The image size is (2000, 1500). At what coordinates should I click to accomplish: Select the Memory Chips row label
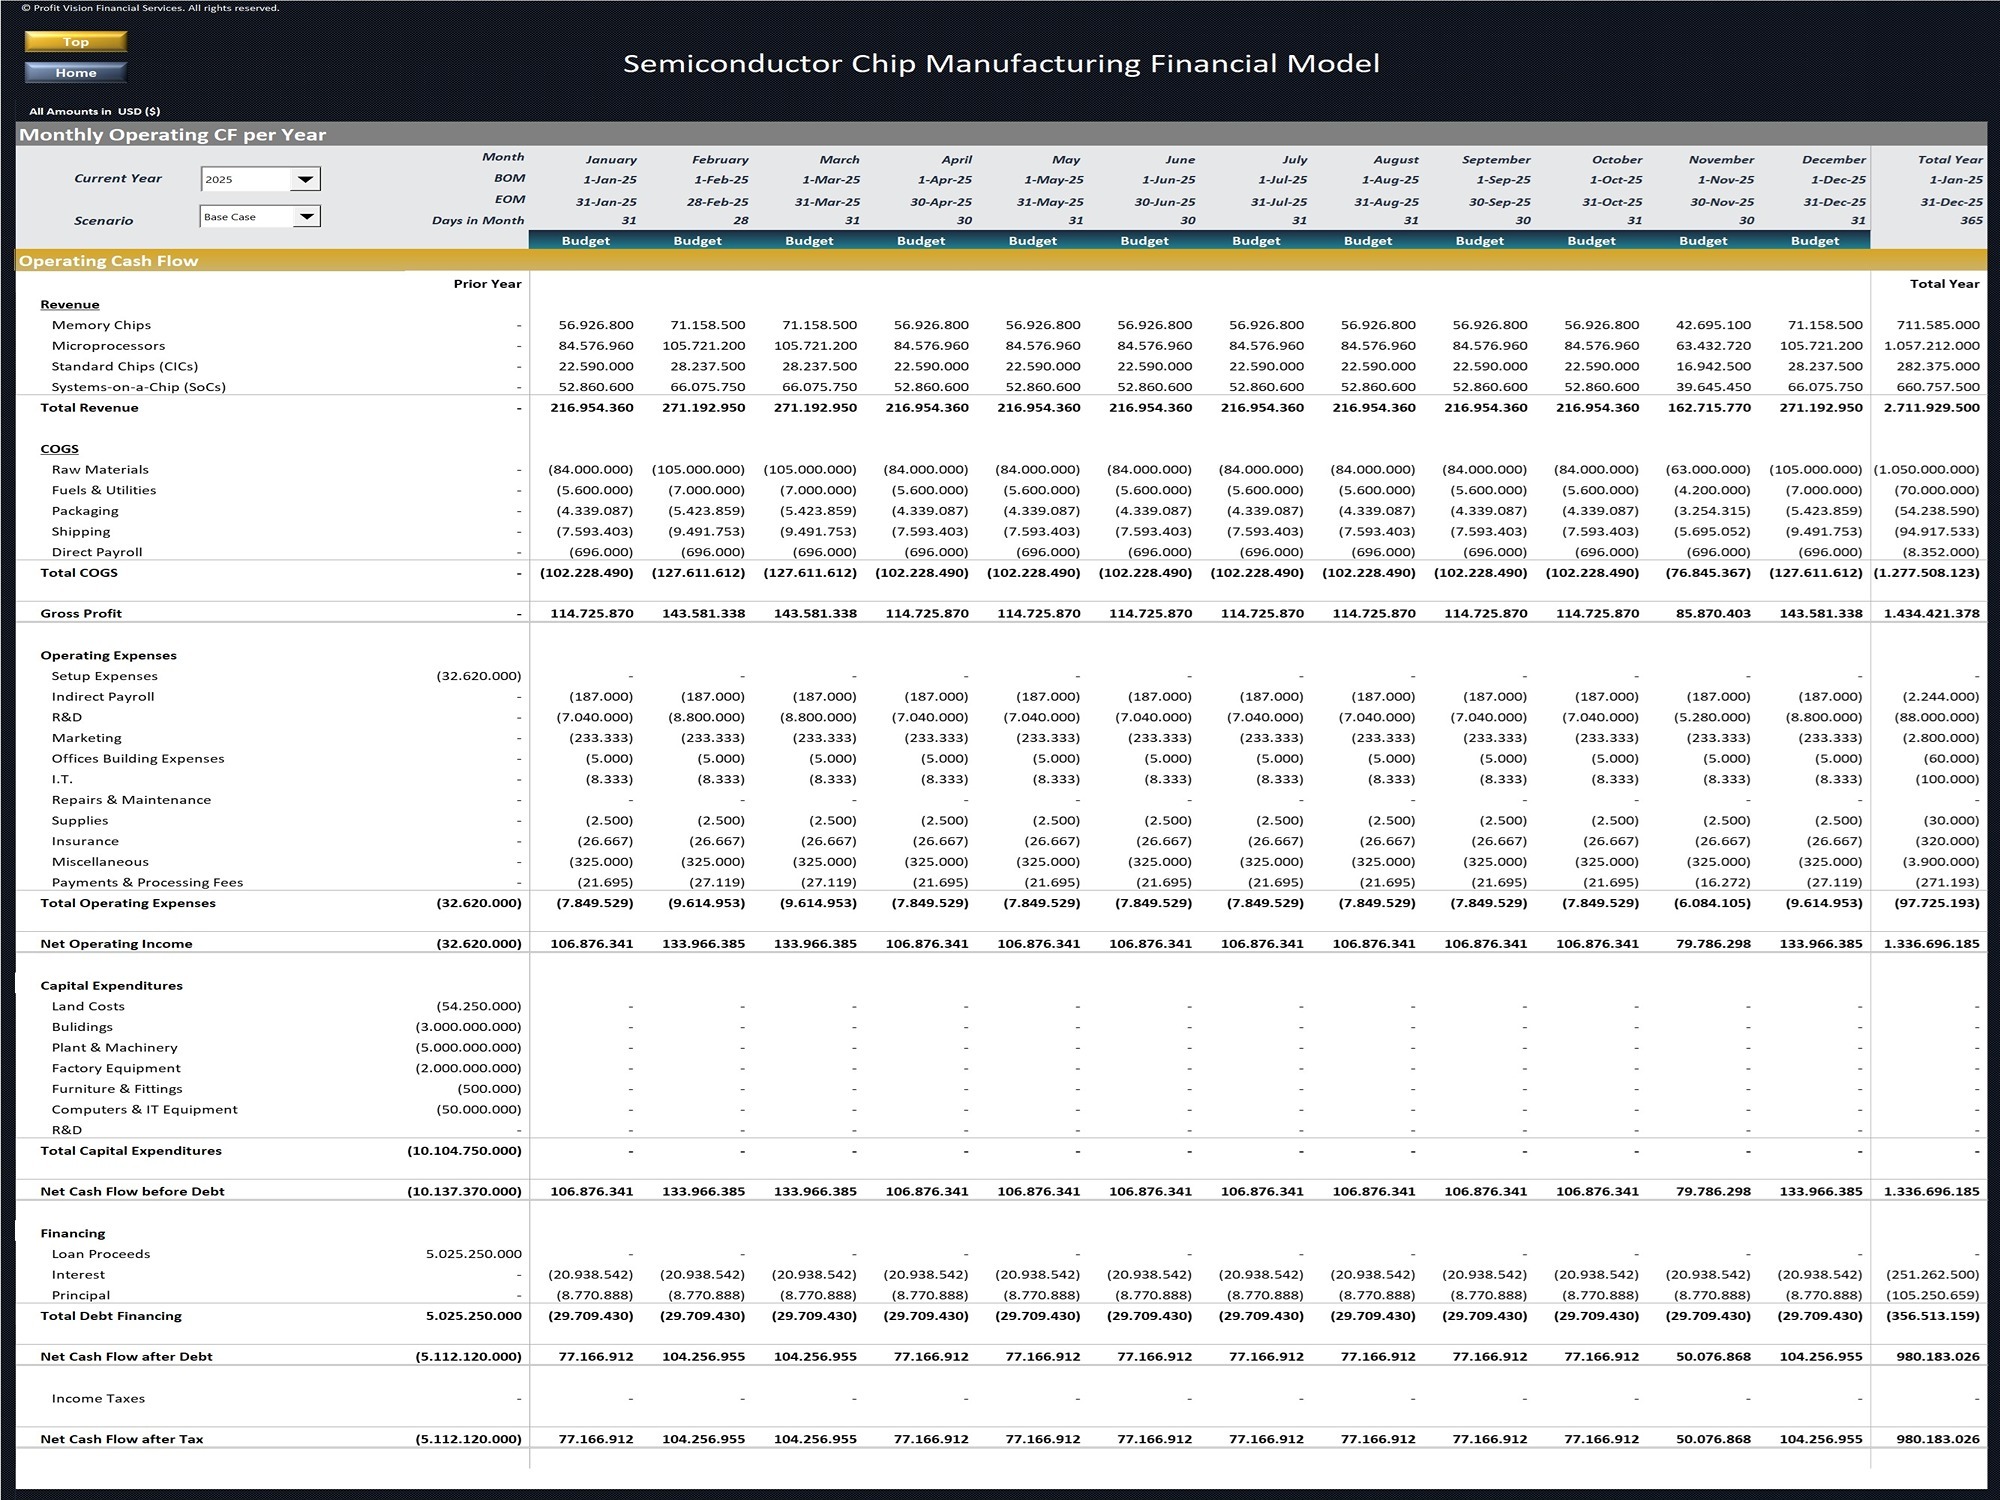(101, 325)
